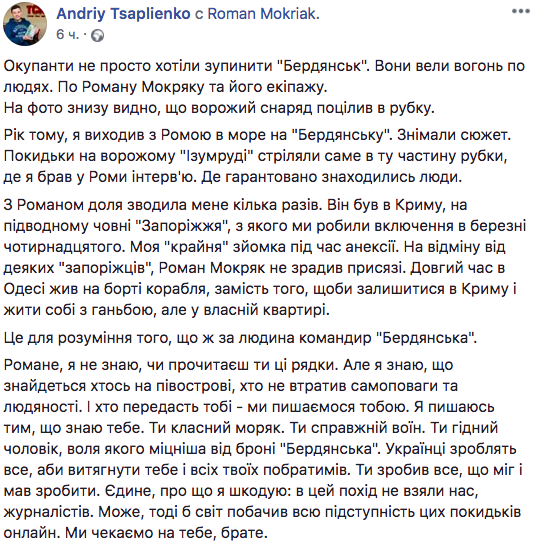Screen dimensions: 537x544
Task: Click the globe public-audience icon
Action: 97,35
